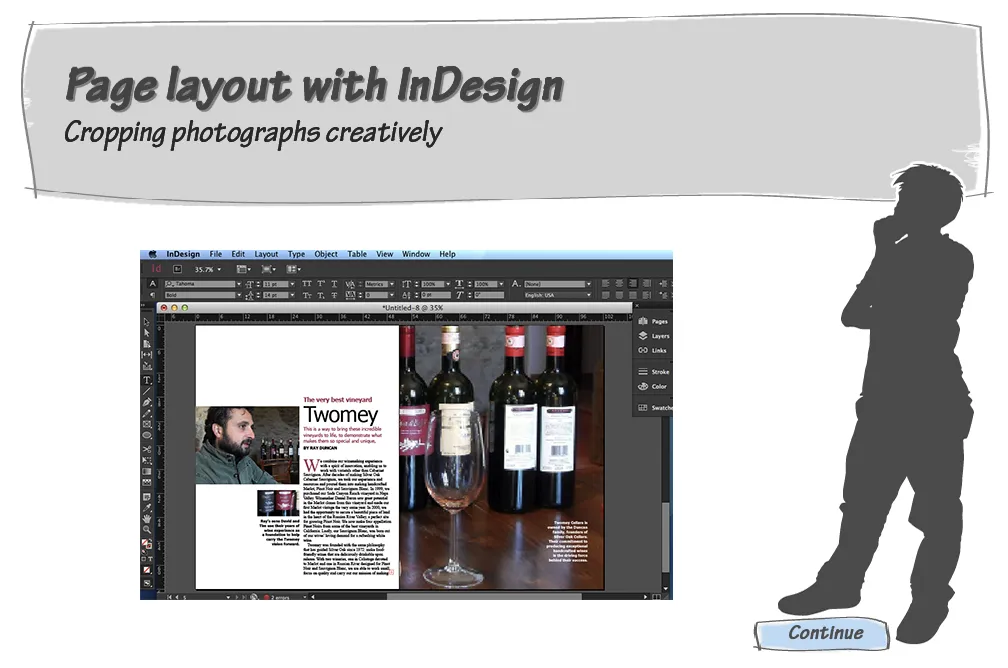Toggle strikethrough formatting
The image size is (1008, 668).
(x=335, y=294)
